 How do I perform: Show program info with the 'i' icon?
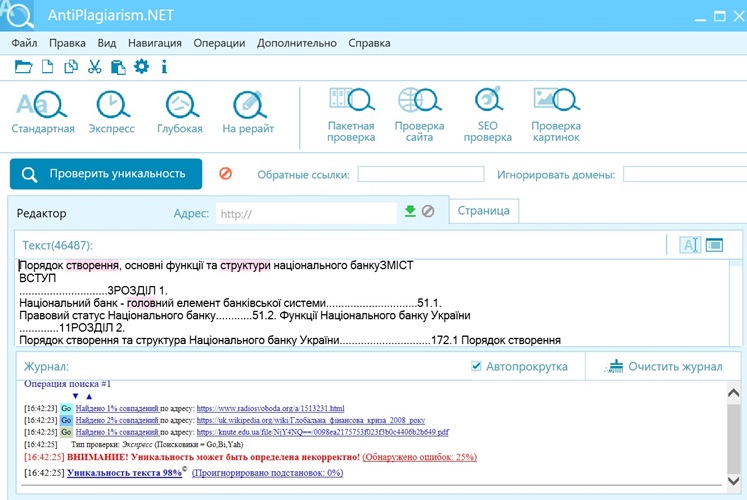(x=164, y=67)
